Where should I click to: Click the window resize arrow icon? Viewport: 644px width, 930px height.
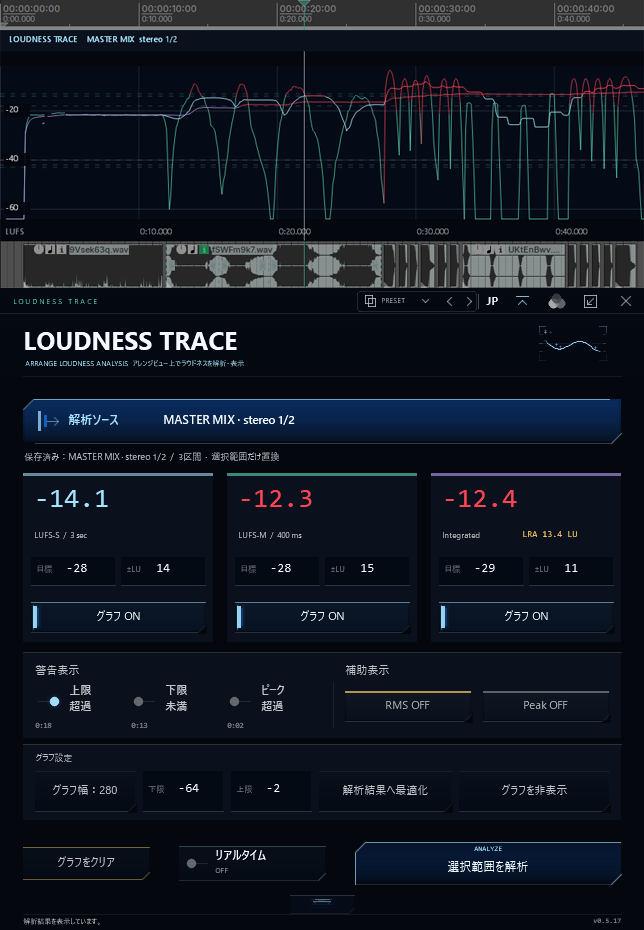coord(591,301)
